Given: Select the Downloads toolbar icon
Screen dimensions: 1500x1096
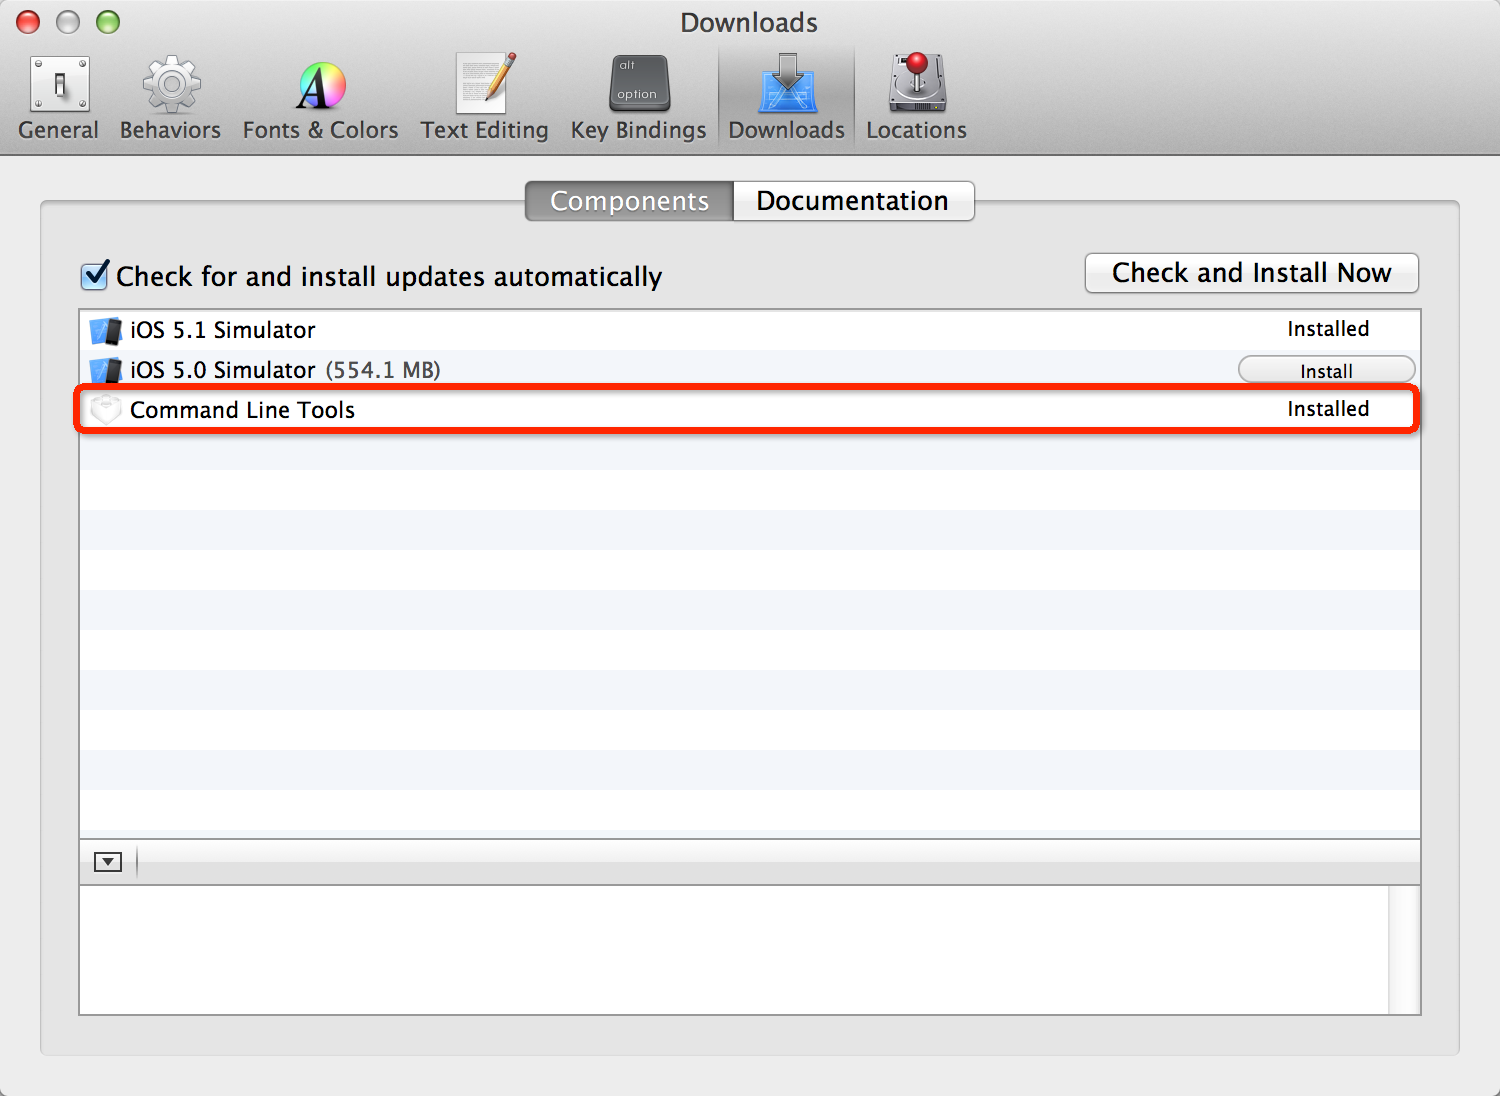Looking at the screenshot, I should pos(786,95).
